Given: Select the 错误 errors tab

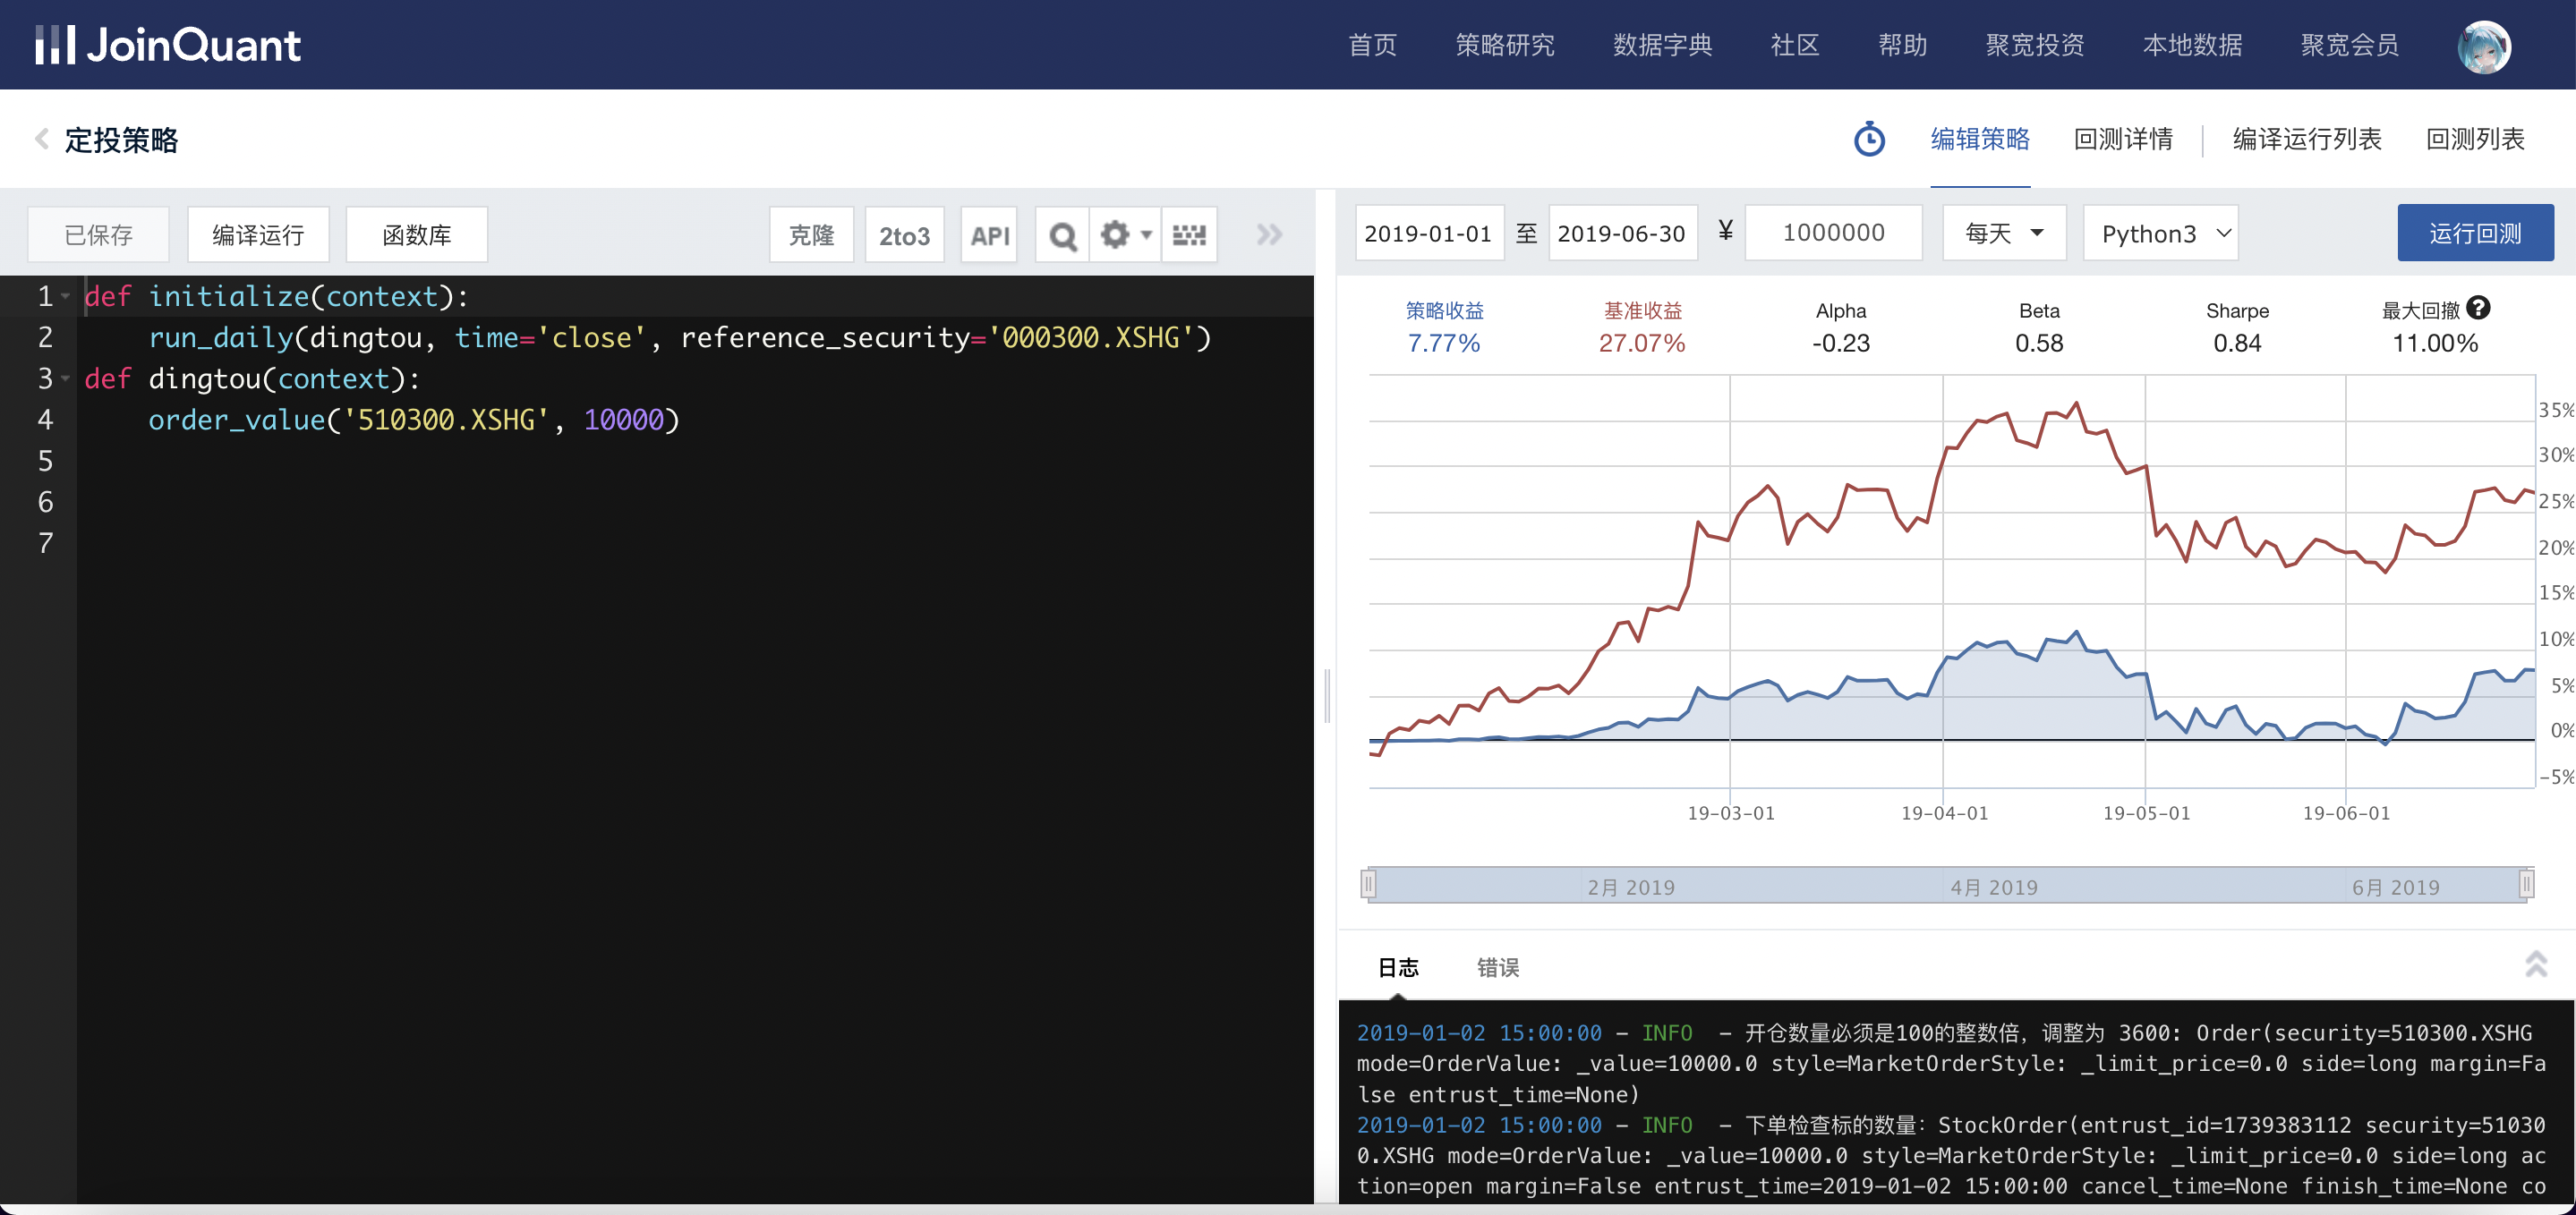Looking at the screenshot, I should click(x=1498, y=967).
